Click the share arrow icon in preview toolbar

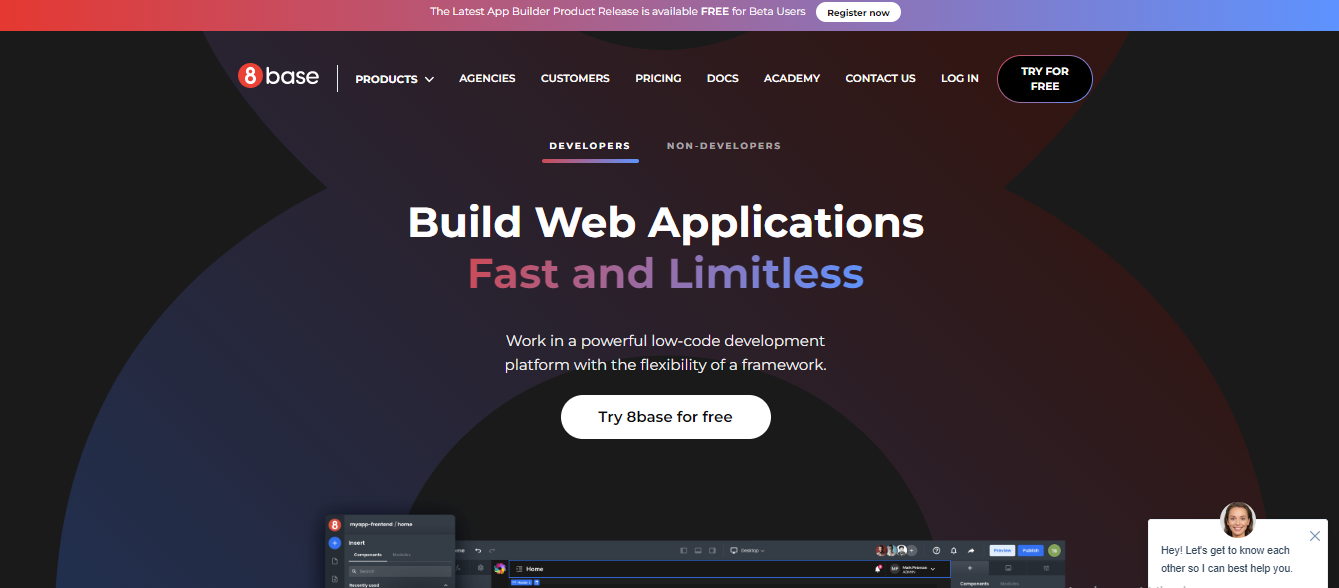[970, 550]
